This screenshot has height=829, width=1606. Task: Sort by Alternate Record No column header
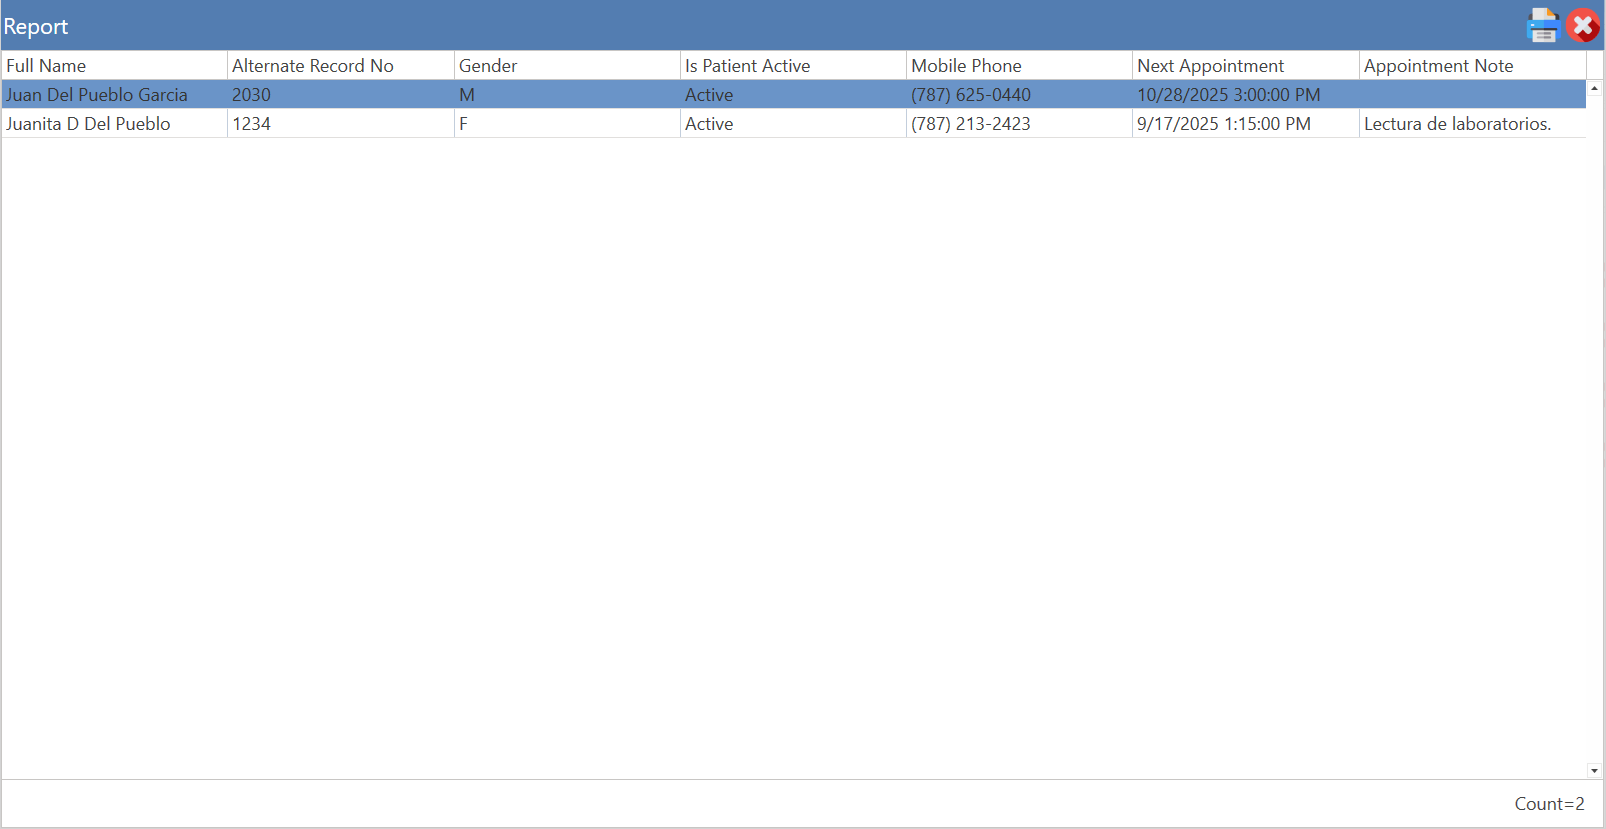coord(341,65)
